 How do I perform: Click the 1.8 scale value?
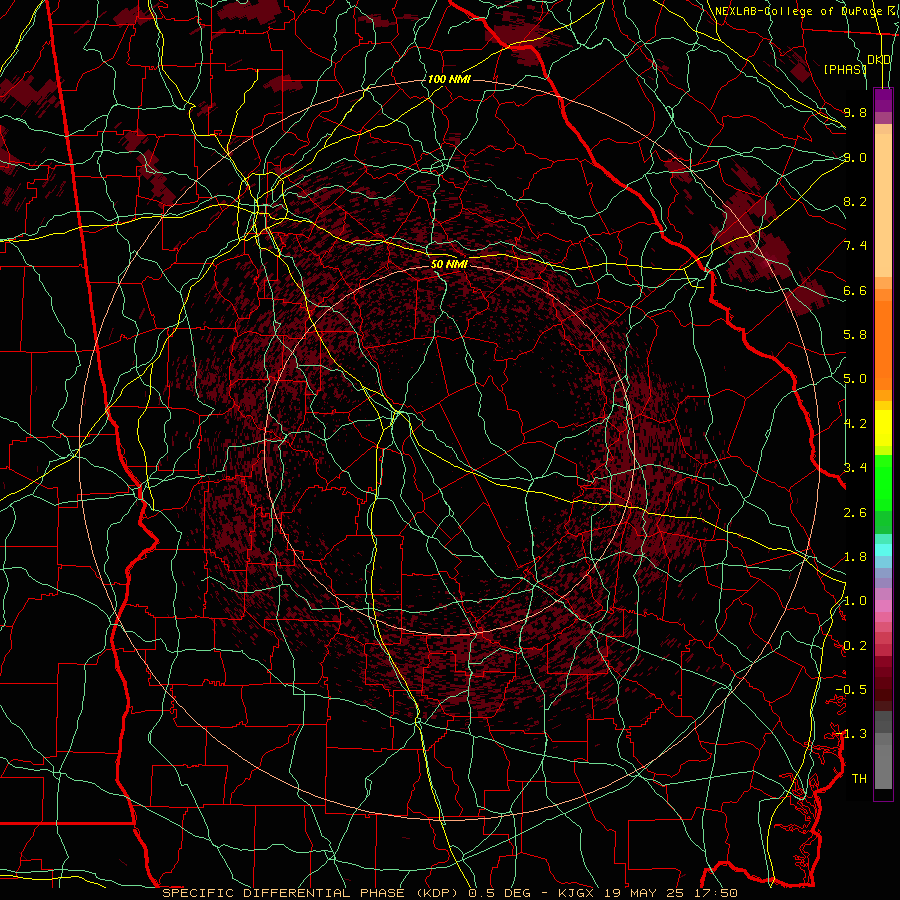(x=855, y=557)
